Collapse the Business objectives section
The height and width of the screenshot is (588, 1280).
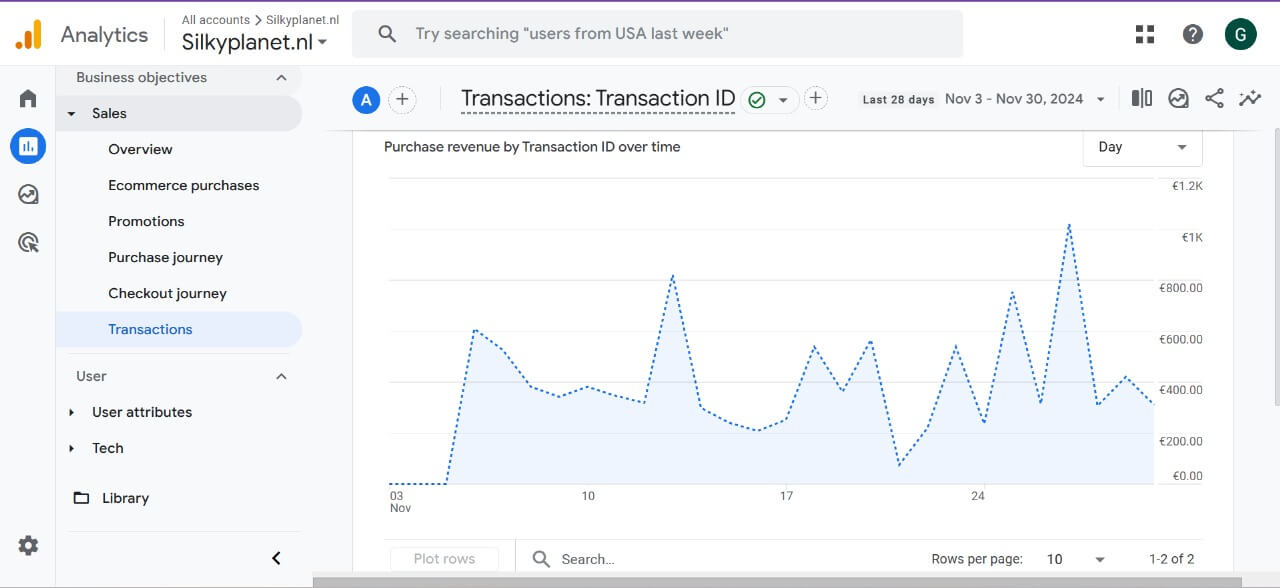pos(281,77)
